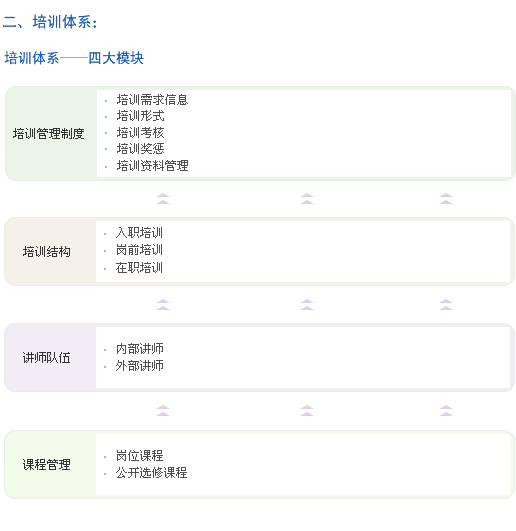Select the 入职培训 item

click(x=139, y=233)
